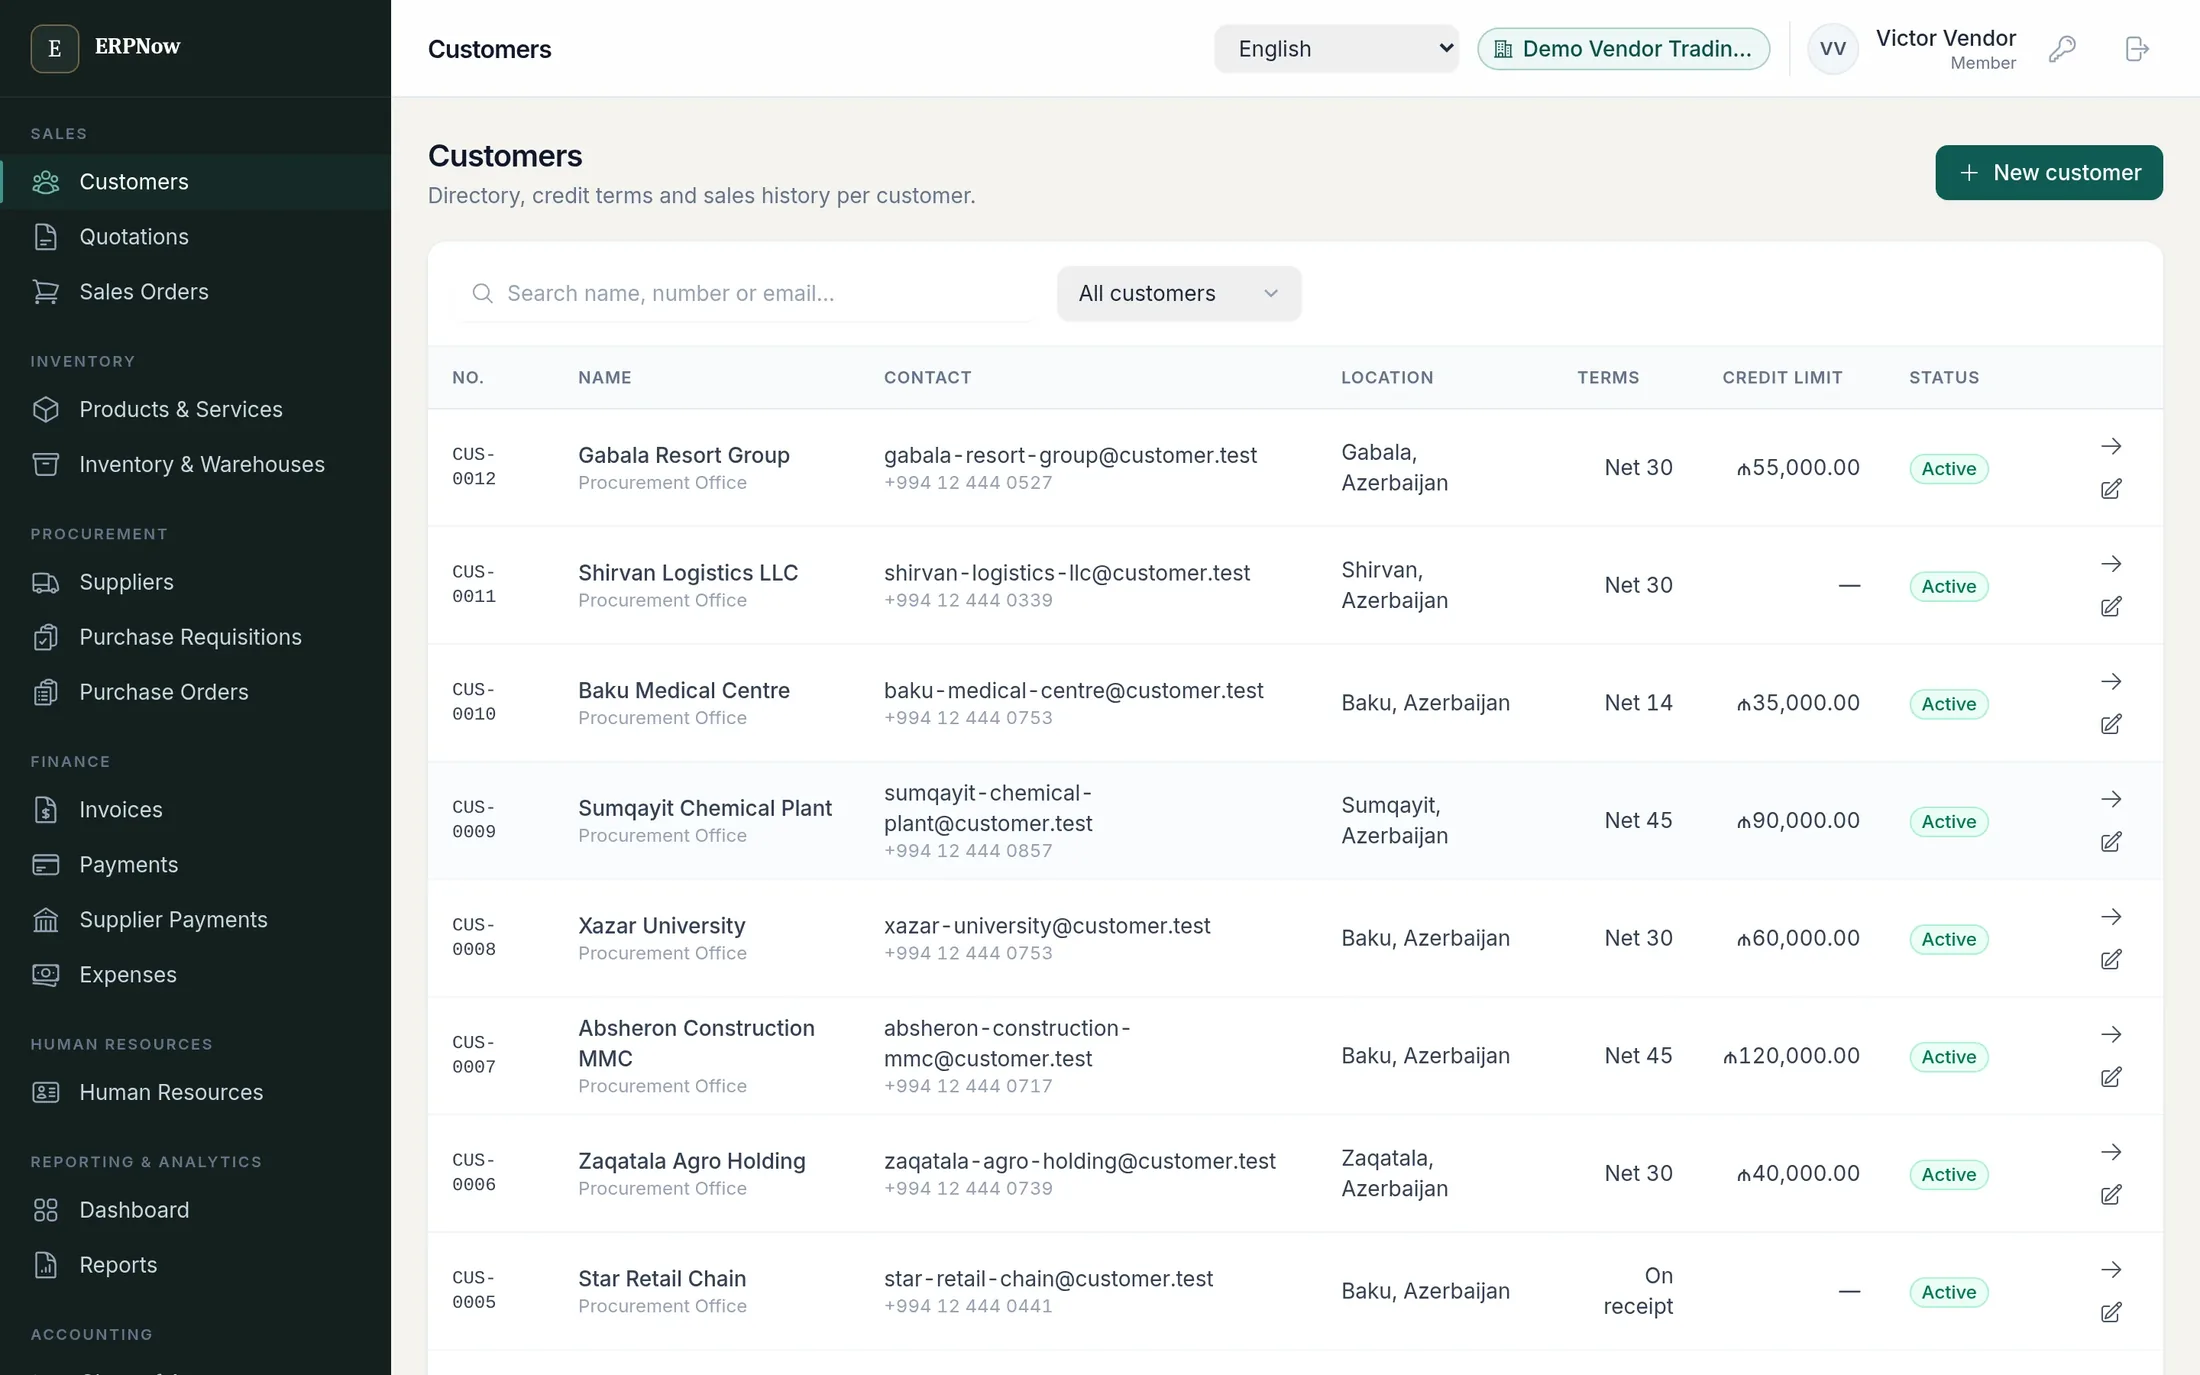The width and height of the screenshot is (2200, 1375).
Task: Open Payments in sidebar
Action: click(196, 865)
